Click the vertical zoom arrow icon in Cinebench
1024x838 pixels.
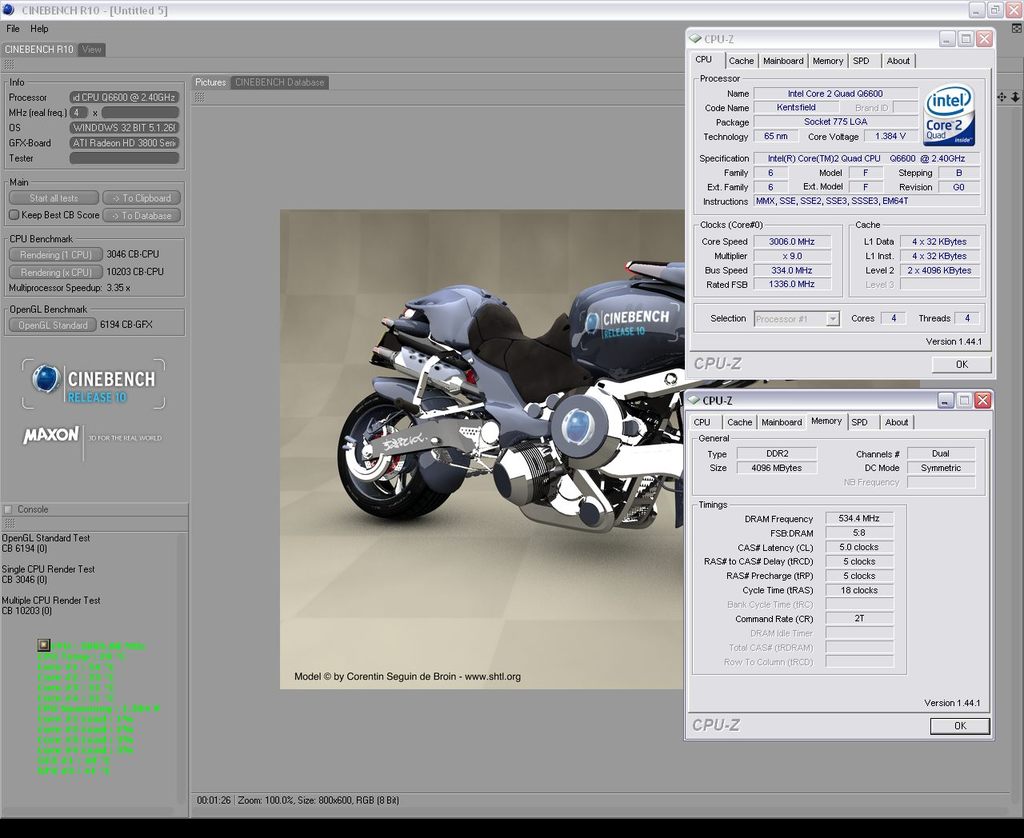1016,97
